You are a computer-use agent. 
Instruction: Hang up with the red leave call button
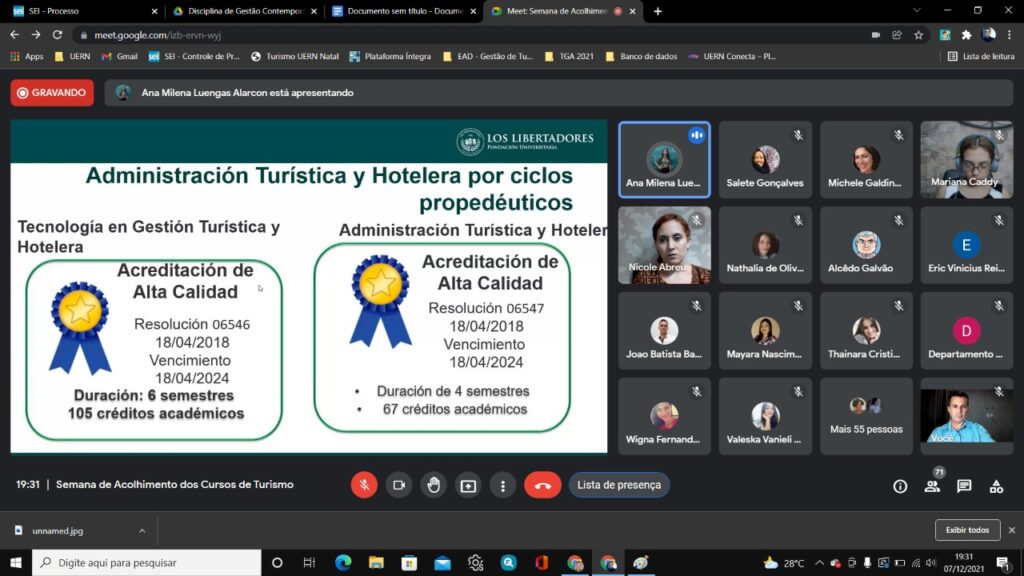543,485
